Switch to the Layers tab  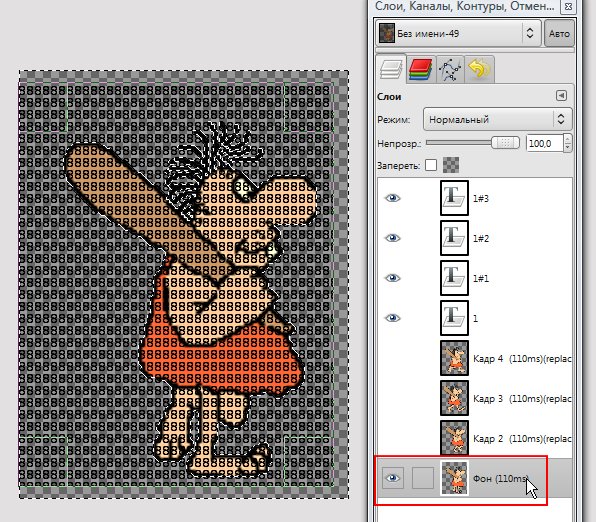click(x=391, y=69)
